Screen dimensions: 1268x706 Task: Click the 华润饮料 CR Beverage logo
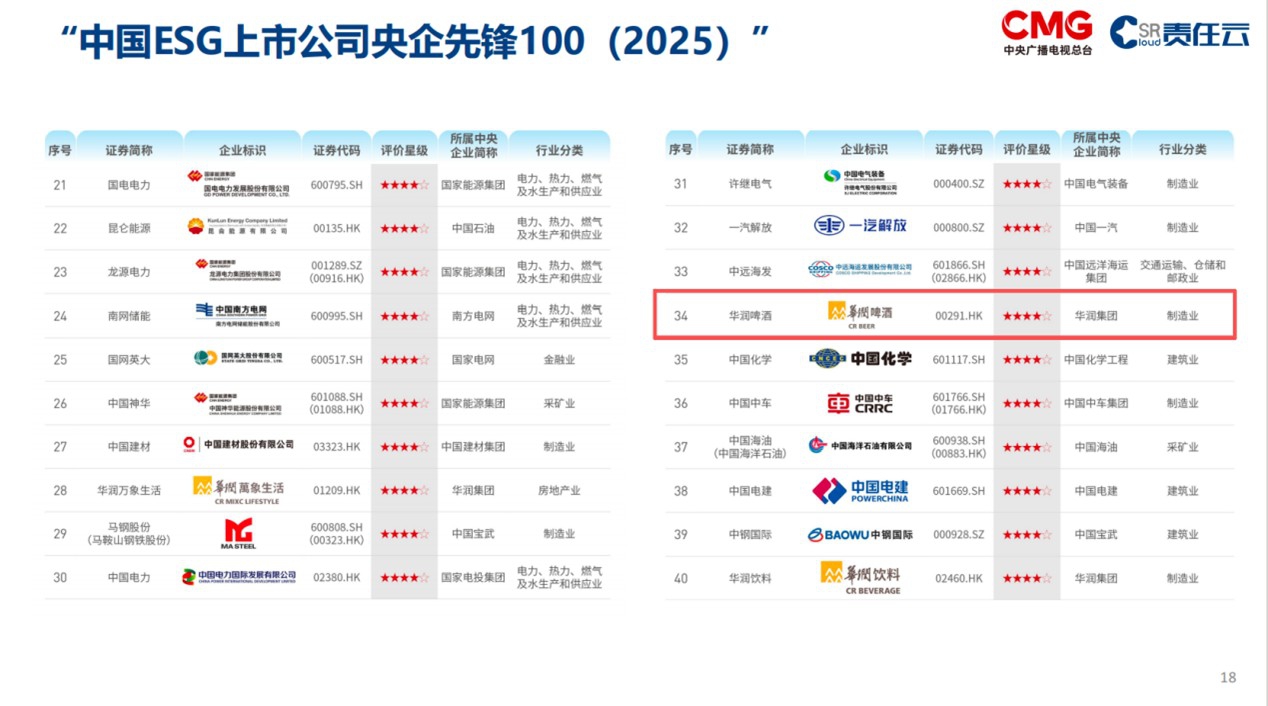coord(860,577)
